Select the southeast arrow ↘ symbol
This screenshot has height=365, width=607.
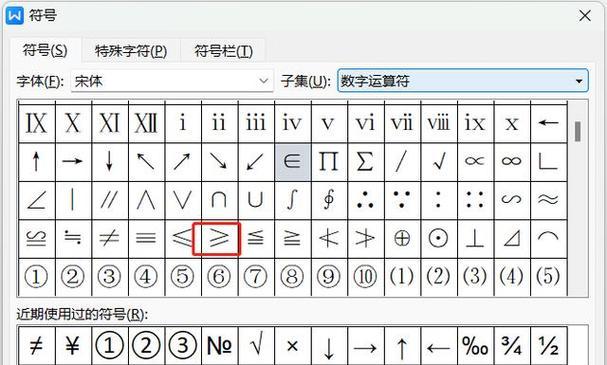tap(219, 161)
